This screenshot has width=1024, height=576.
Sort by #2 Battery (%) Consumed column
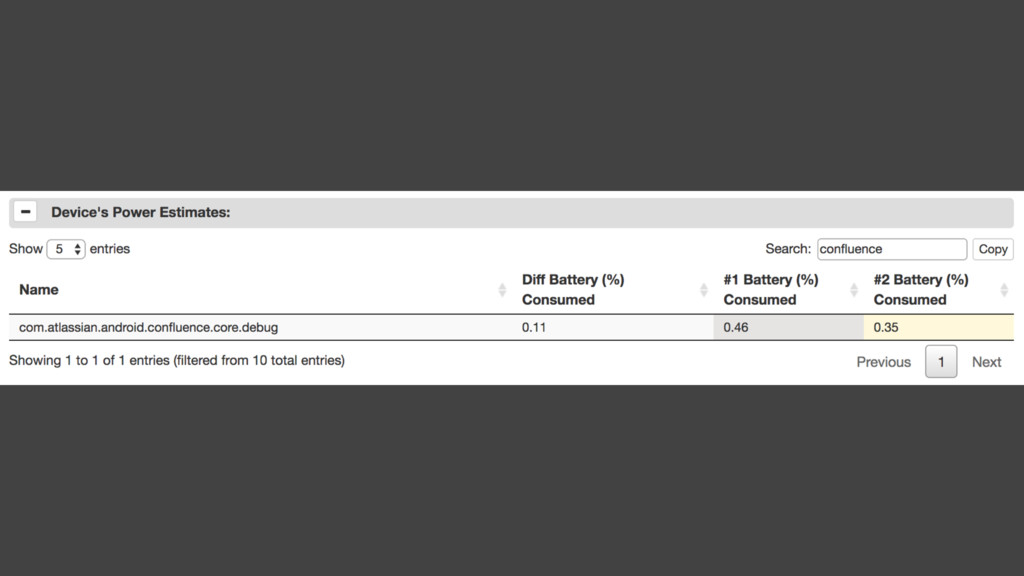click(939, 290)
